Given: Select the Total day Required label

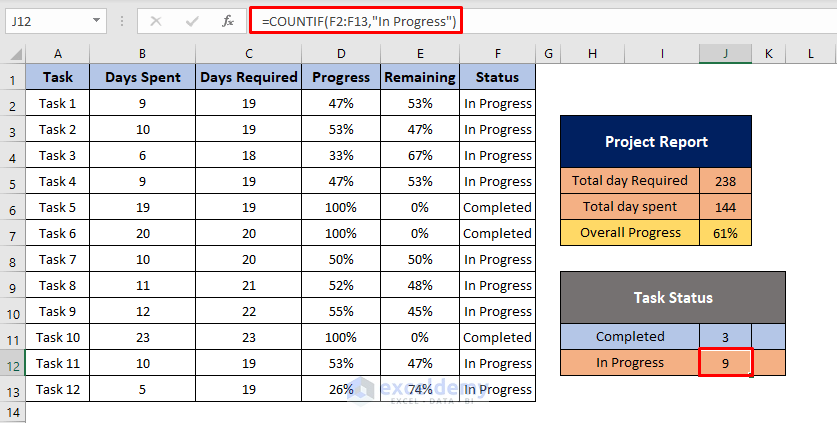Looking at the screenshot, I should 630,181.
